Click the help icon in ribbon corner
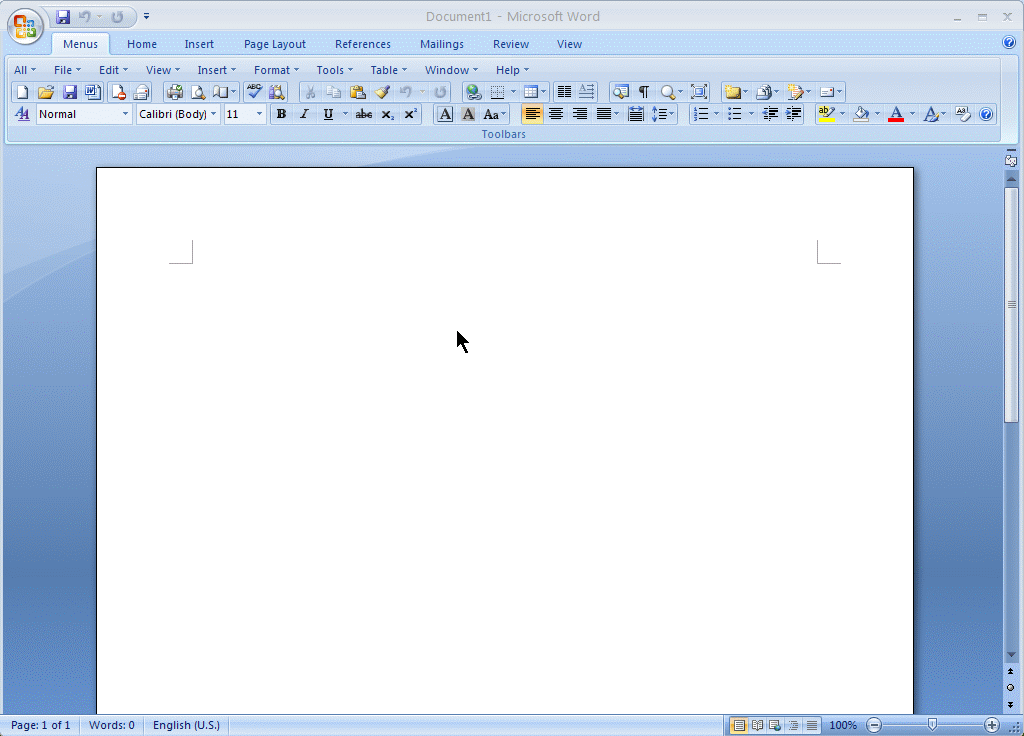 point(1008,42)
